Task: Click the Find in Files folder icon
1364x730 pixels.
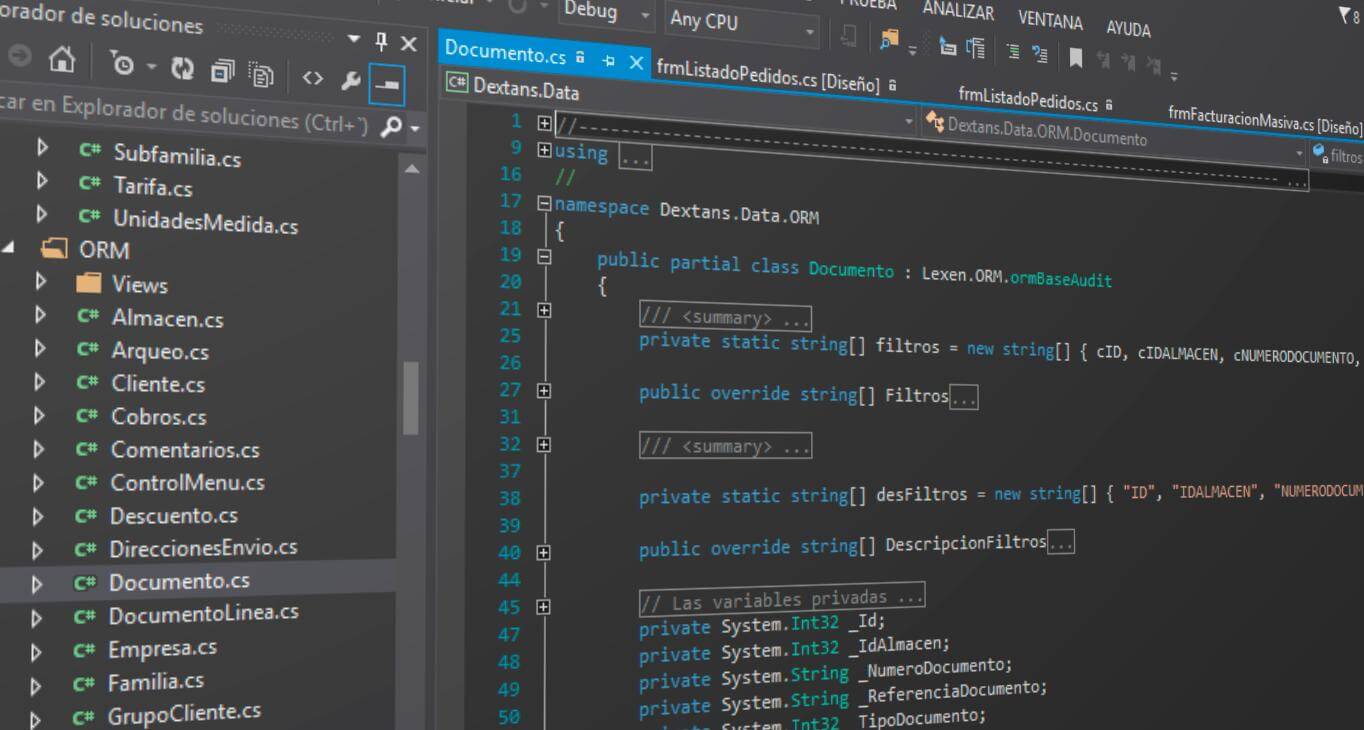Action: tap(888, 38)
